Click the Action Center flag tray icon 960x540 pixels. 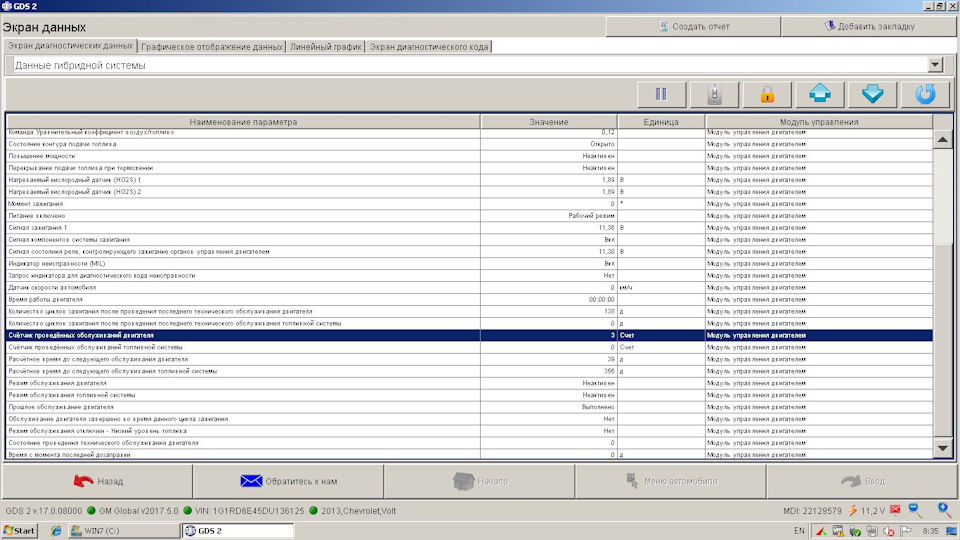[x=906, y=531]
